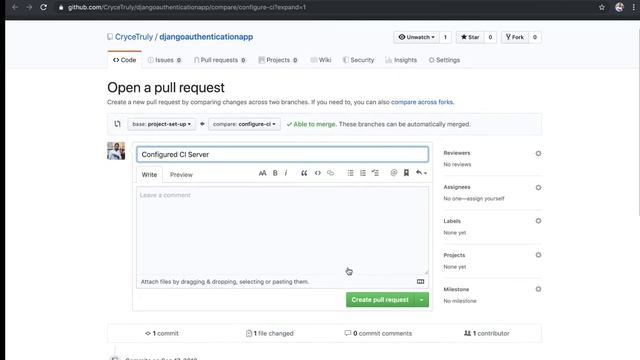Screen dimensions: 640x360
Task: Open the Labels gear icon
Action: coord(538,221)
